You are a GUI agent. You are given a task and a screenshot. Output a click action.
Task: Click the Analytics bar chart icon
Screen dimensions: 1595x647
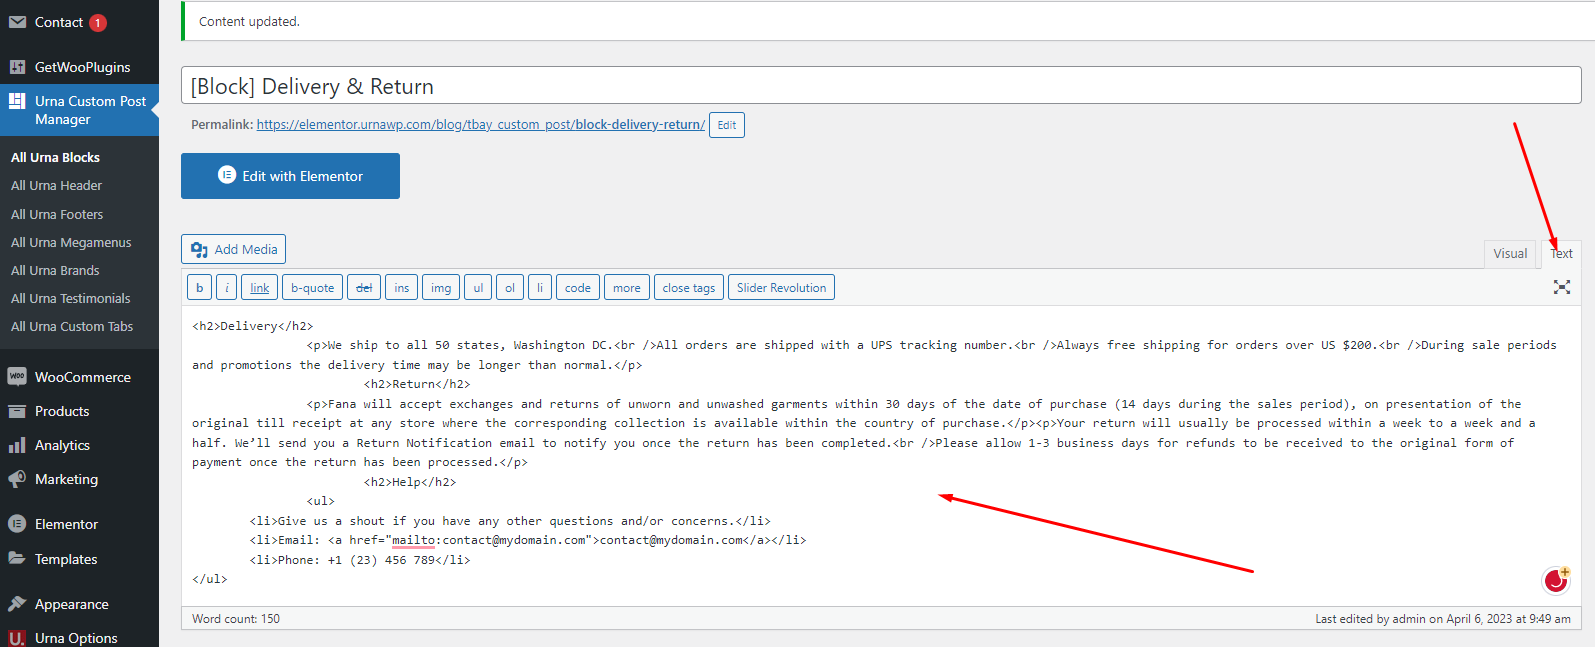tap(17, 445)
